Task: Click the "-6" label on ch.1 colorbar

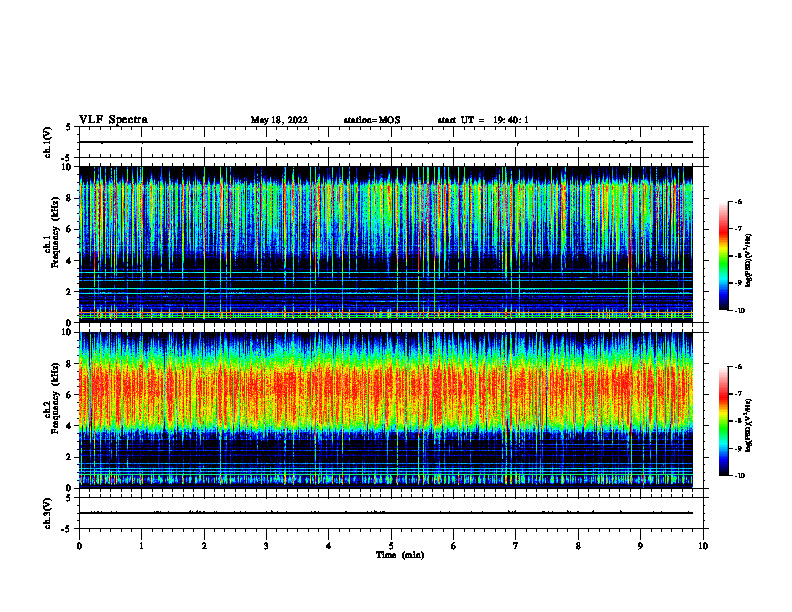Action: click(x=739, y=201)
